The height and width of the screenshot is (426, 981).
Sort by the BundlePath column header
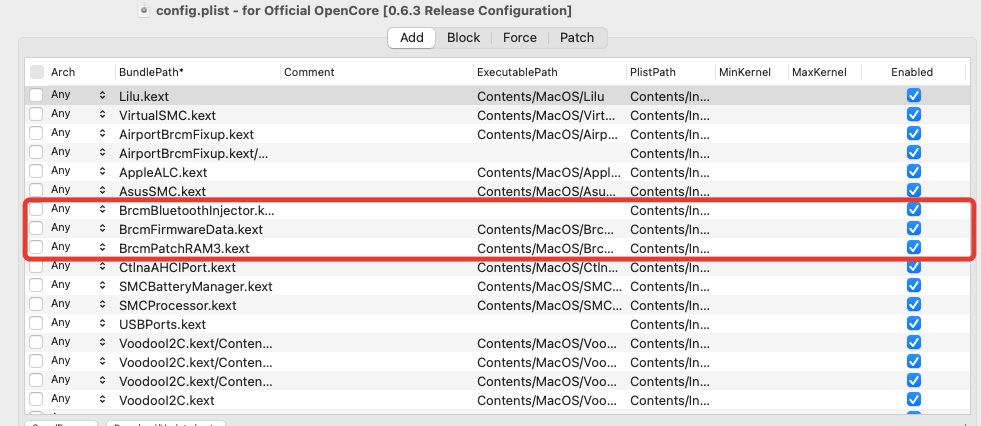[195, 72]
